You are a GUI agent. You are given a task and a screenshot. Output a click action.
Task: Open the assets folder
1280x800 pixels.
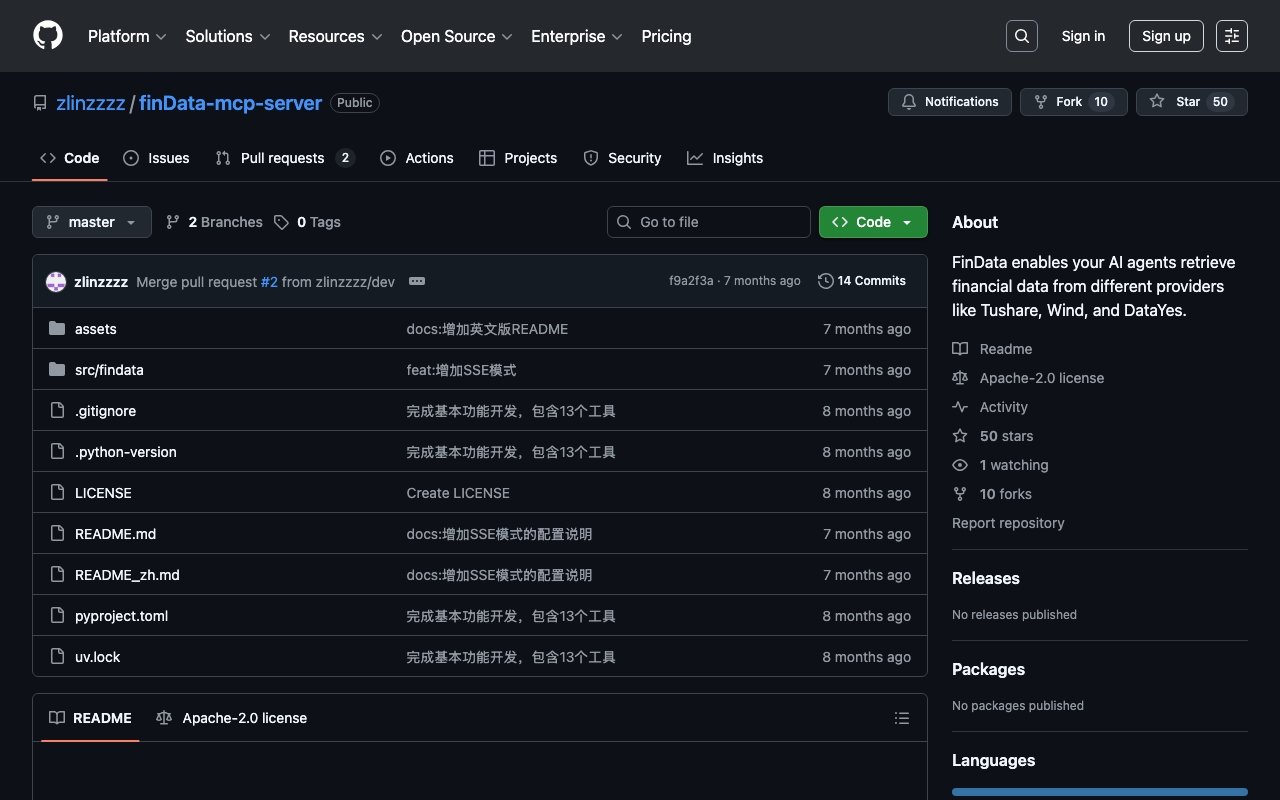click(96, 329)
